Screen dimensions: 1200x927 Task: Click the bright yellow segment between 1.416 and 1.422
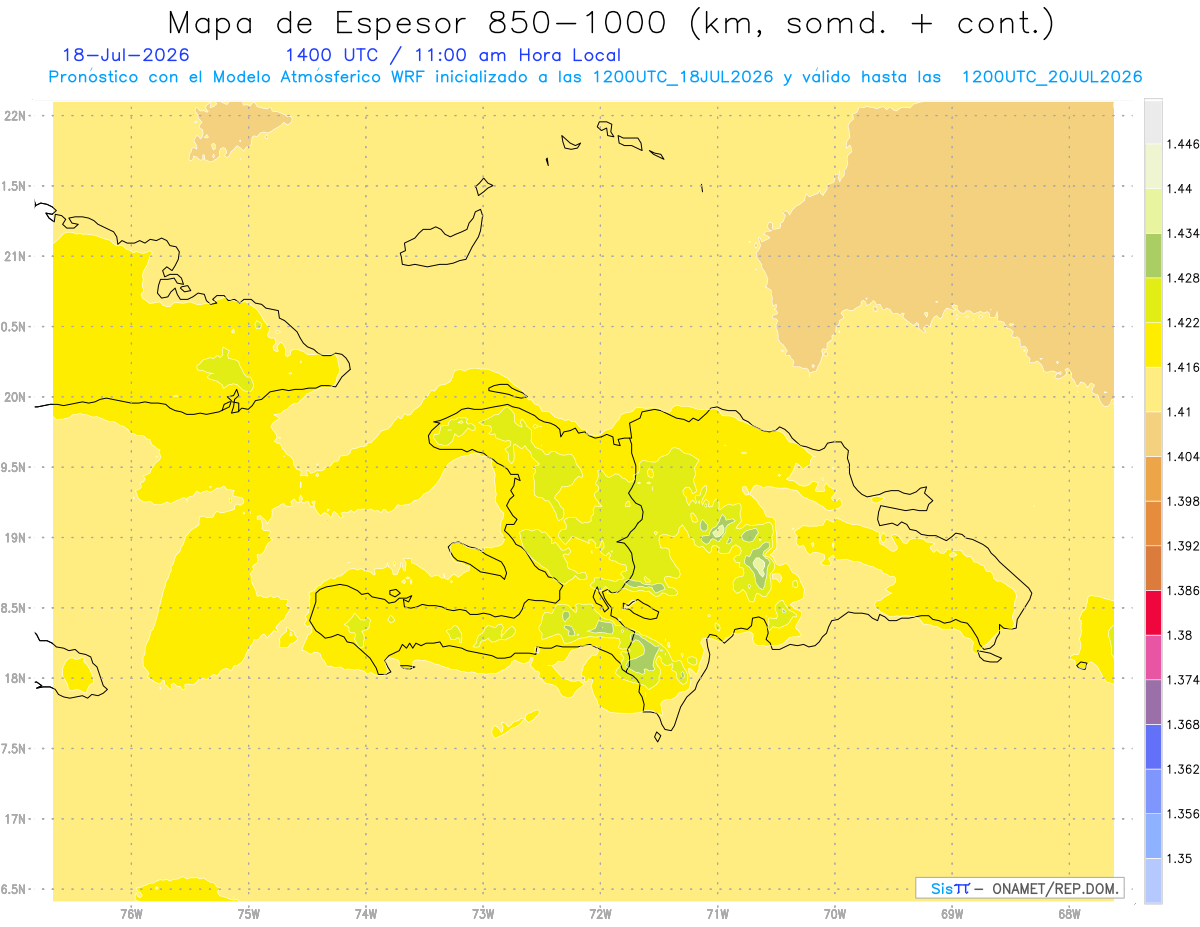[1153, 345]
